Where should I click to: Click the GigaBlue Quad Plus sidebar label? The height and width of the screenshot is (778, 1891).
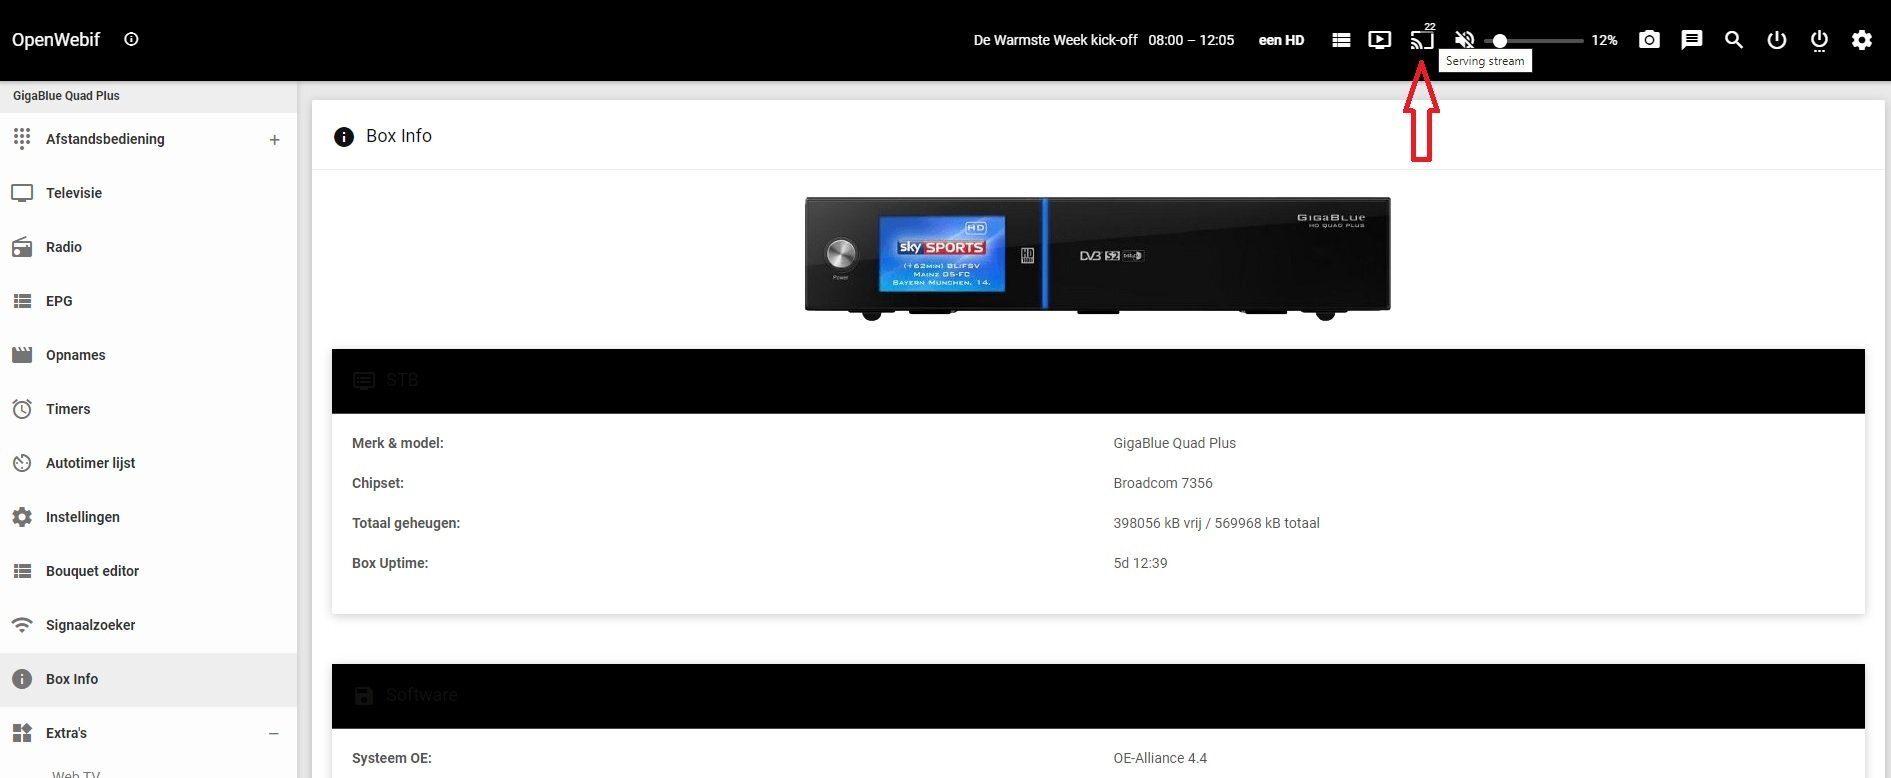66,96
